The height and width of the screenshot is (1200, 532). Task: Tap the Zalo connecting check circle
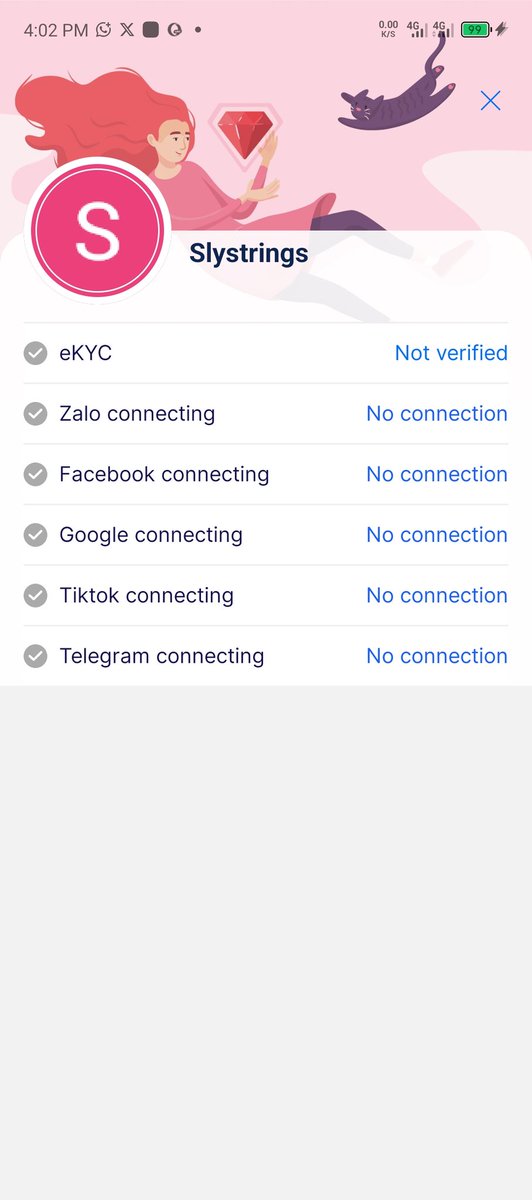click(35, 414)
